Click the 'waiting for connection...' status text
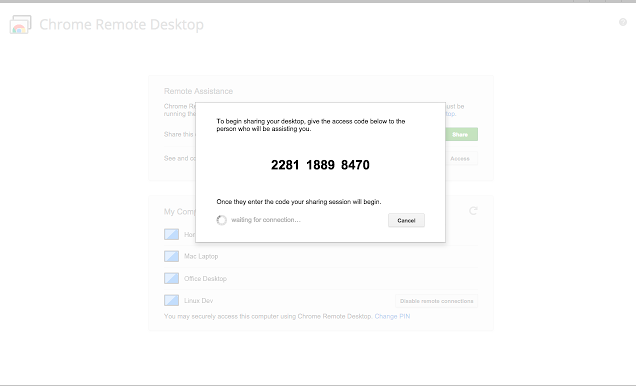 266,220
